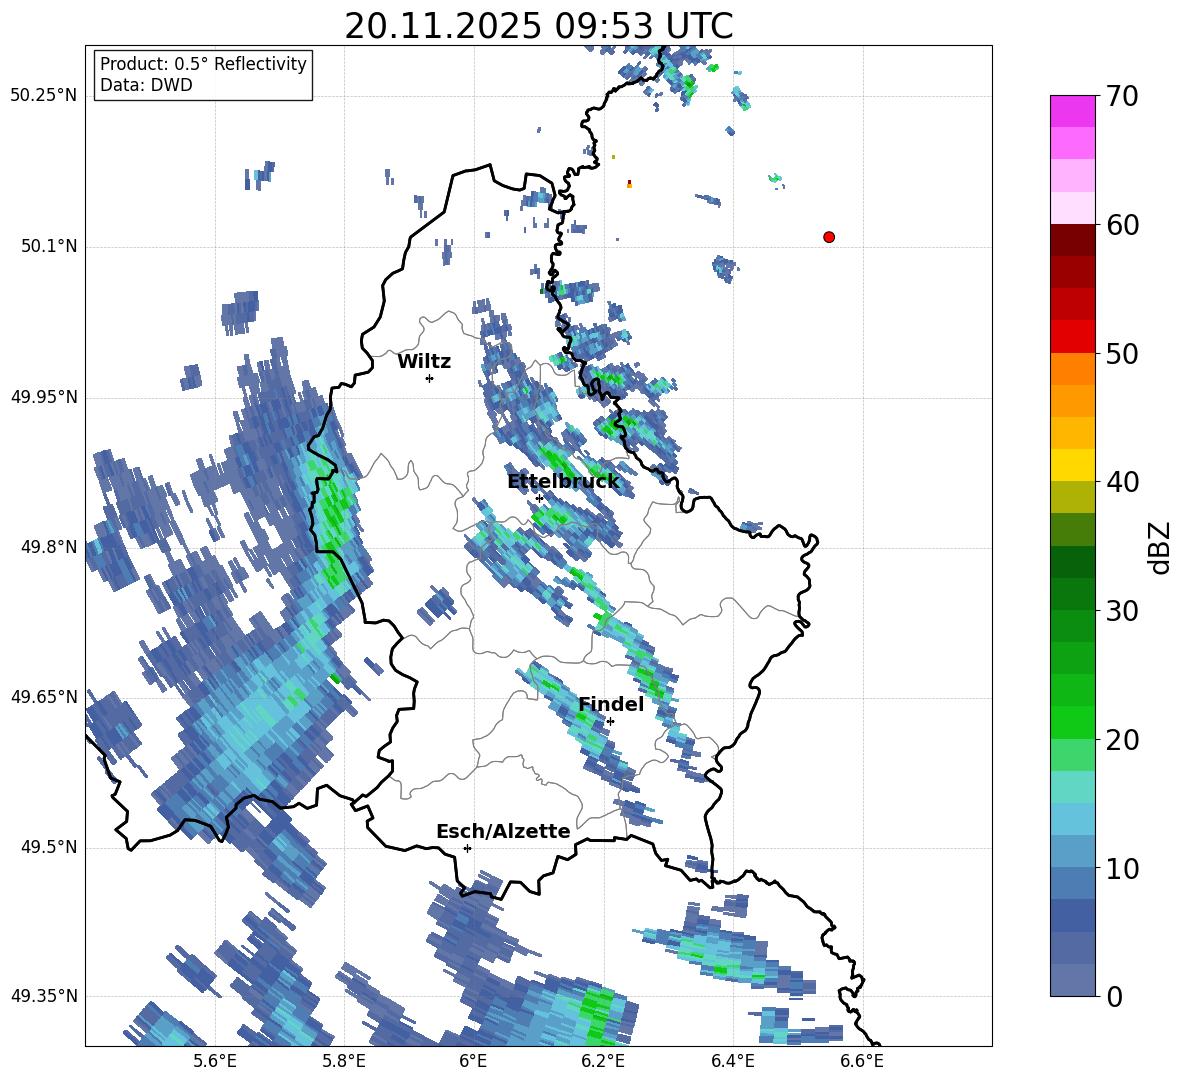Viewport: 1184px width, 1081px height.
Task: Click the 50.25°N latitude tick label
Action: (44, 96)
